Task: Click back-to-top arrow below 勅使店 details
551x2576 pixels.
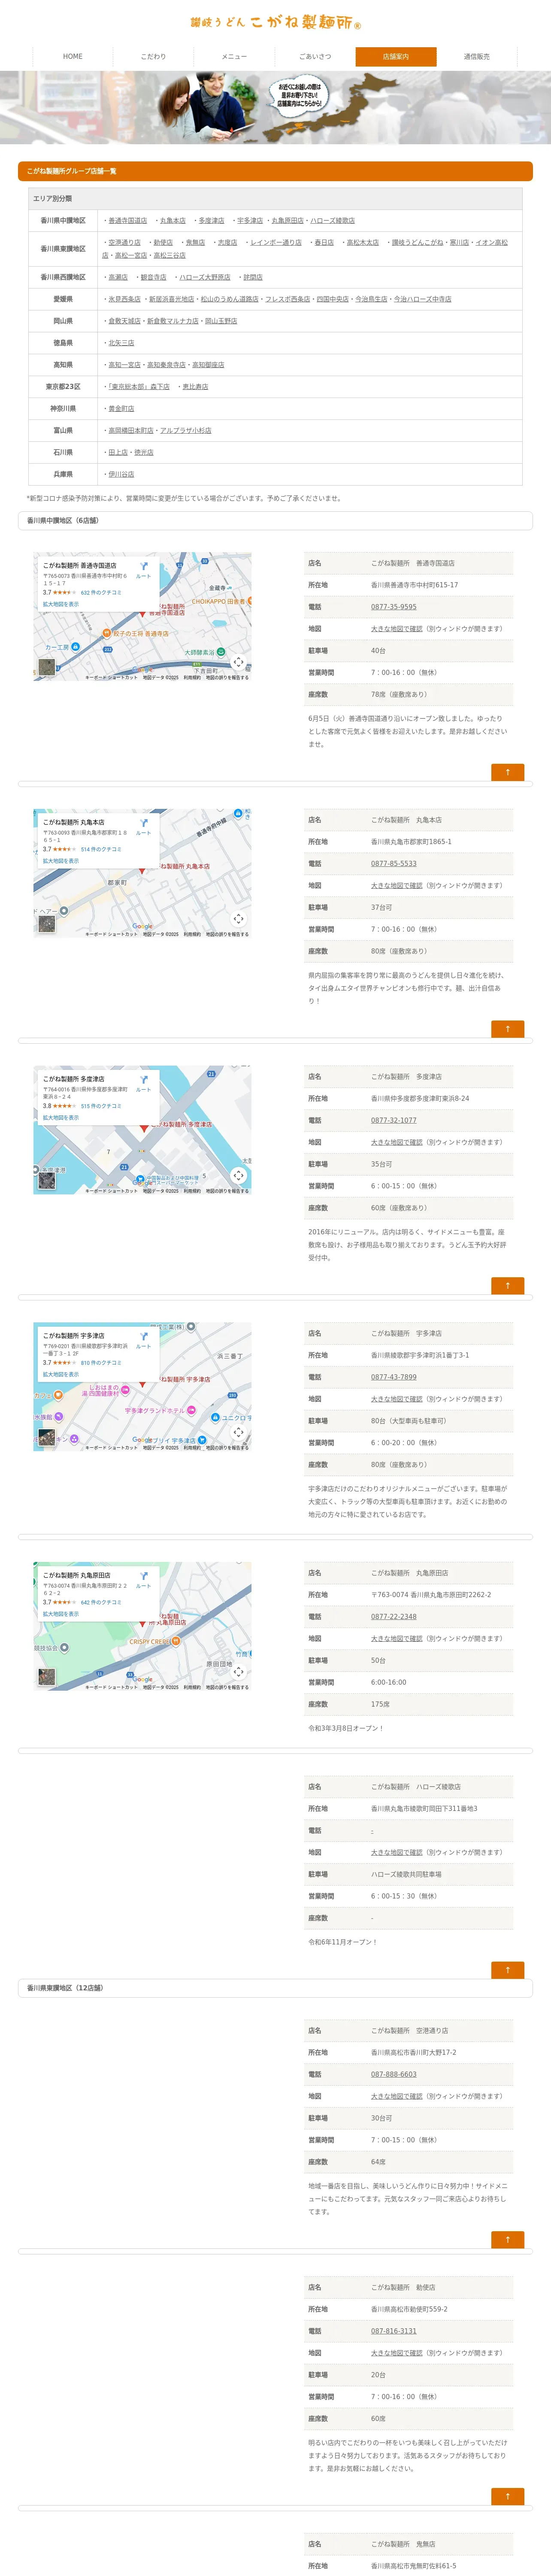Action: coord(508,2496)
